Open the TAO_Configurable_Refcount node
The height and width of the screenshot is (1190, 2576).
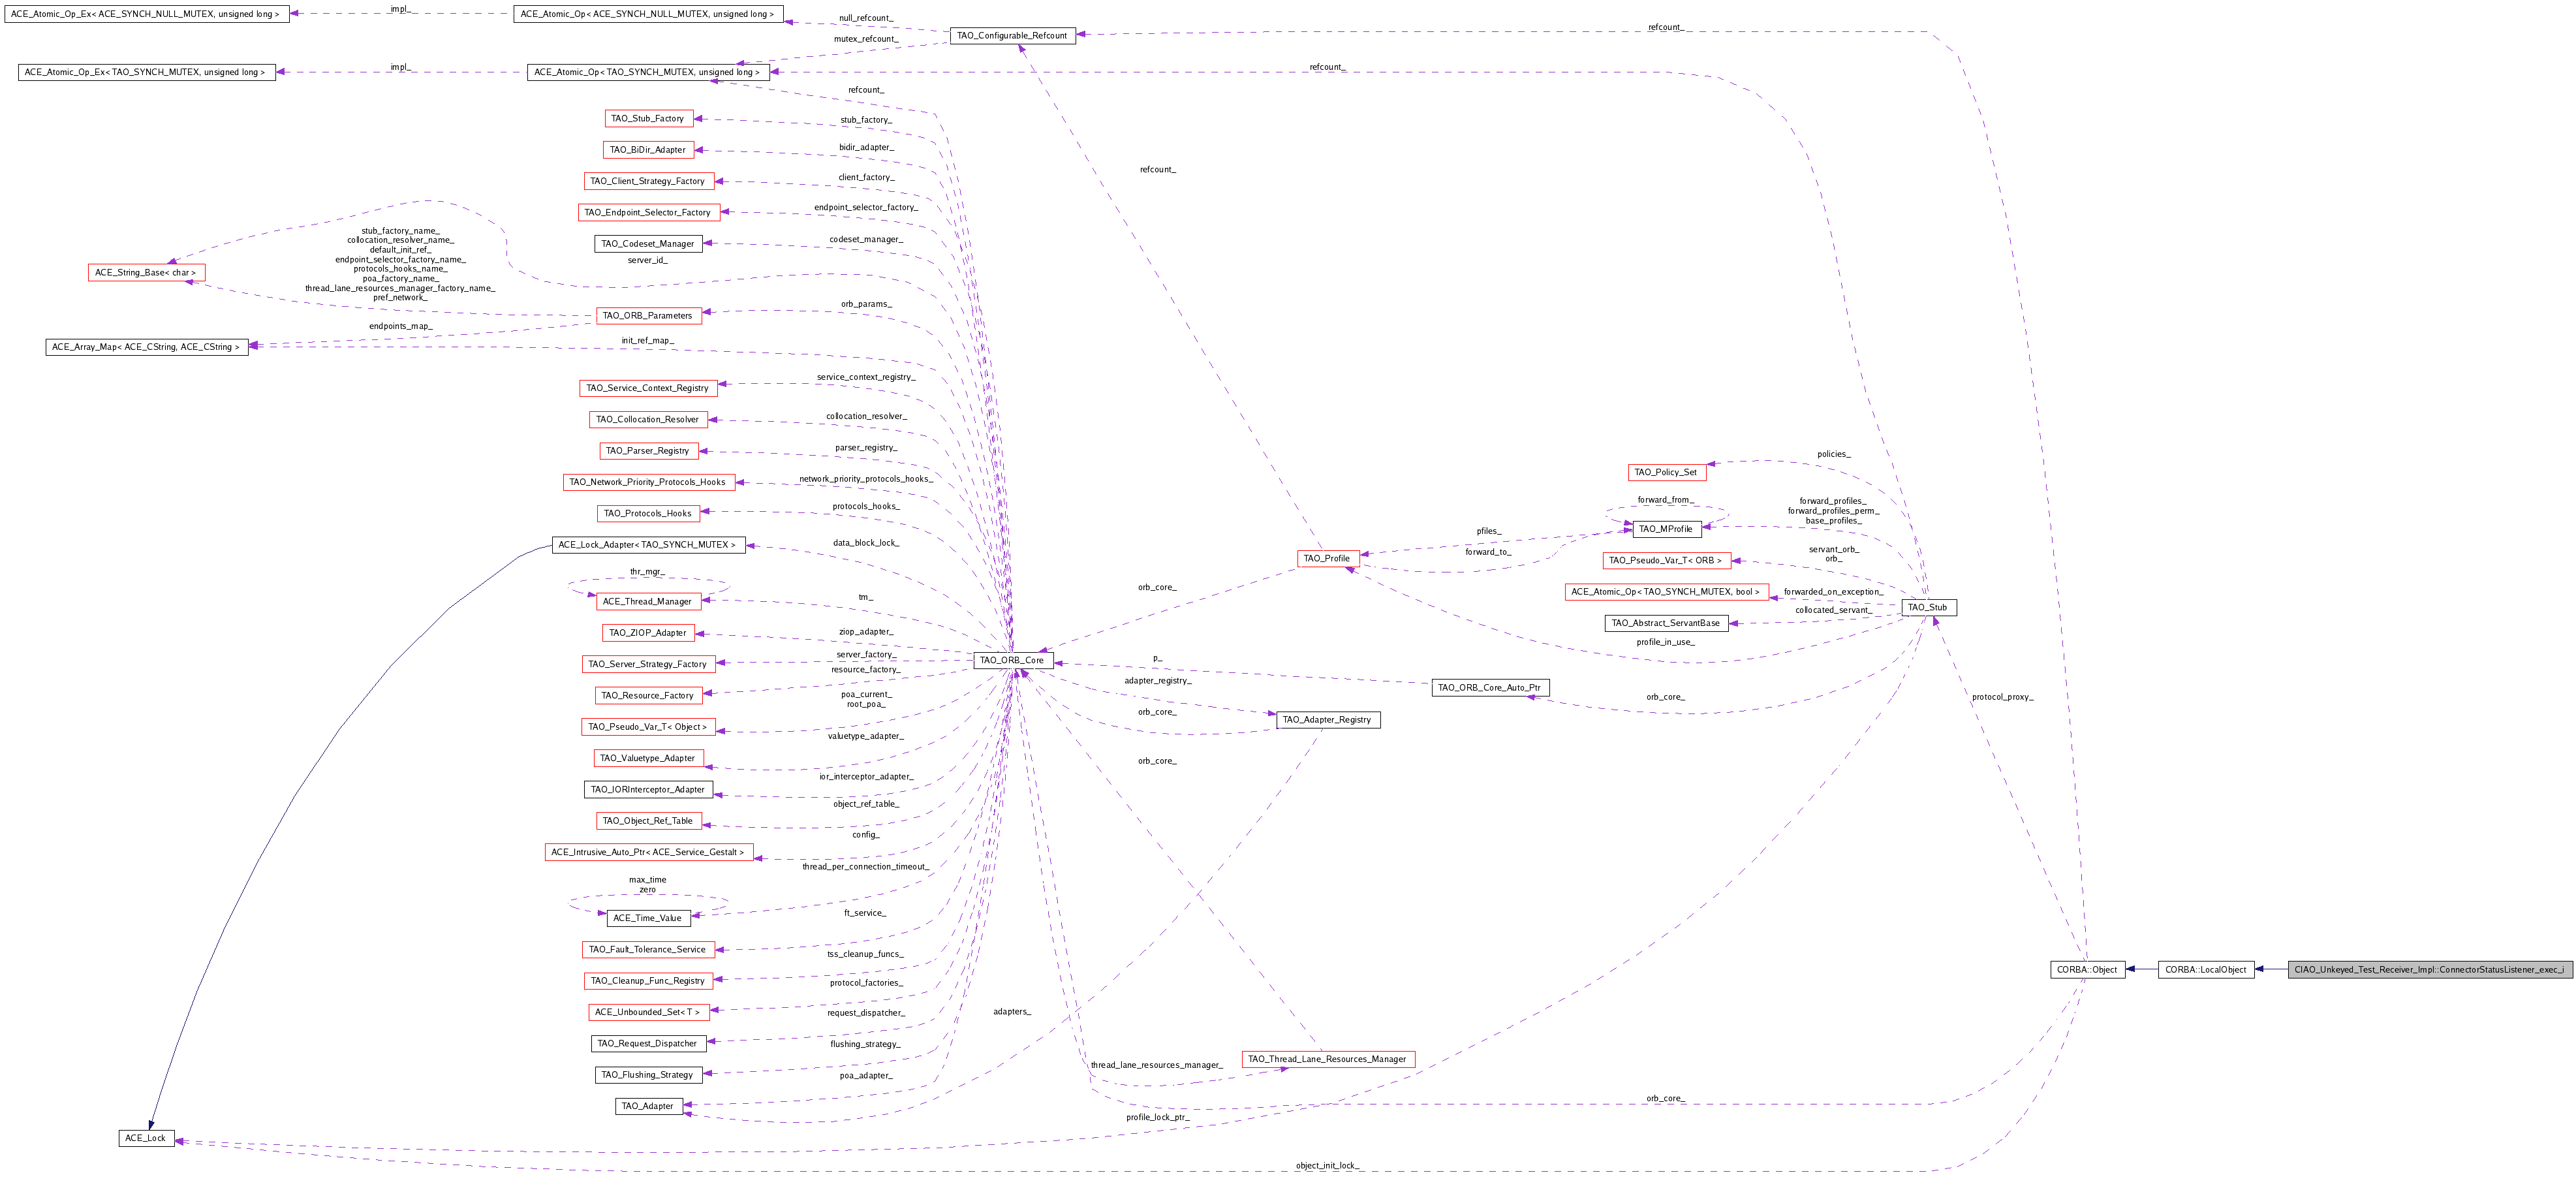1014,35
